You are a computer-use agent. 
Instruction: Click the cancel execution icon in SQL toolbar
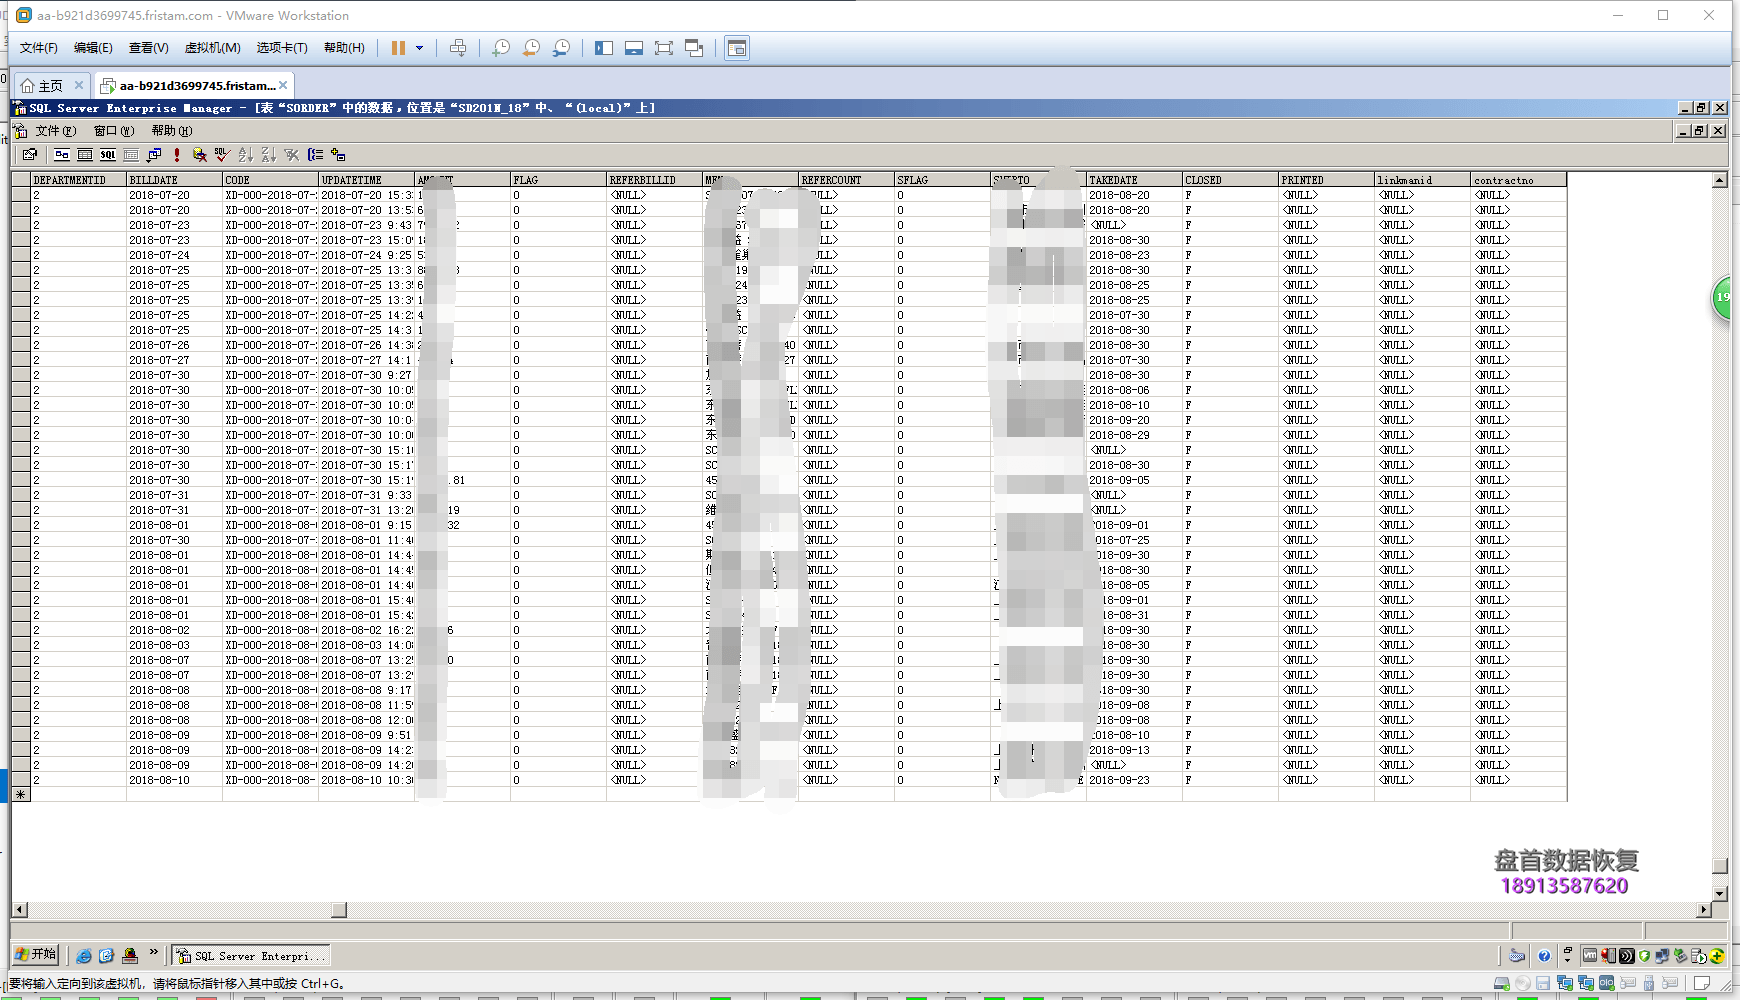coord(200,155)
